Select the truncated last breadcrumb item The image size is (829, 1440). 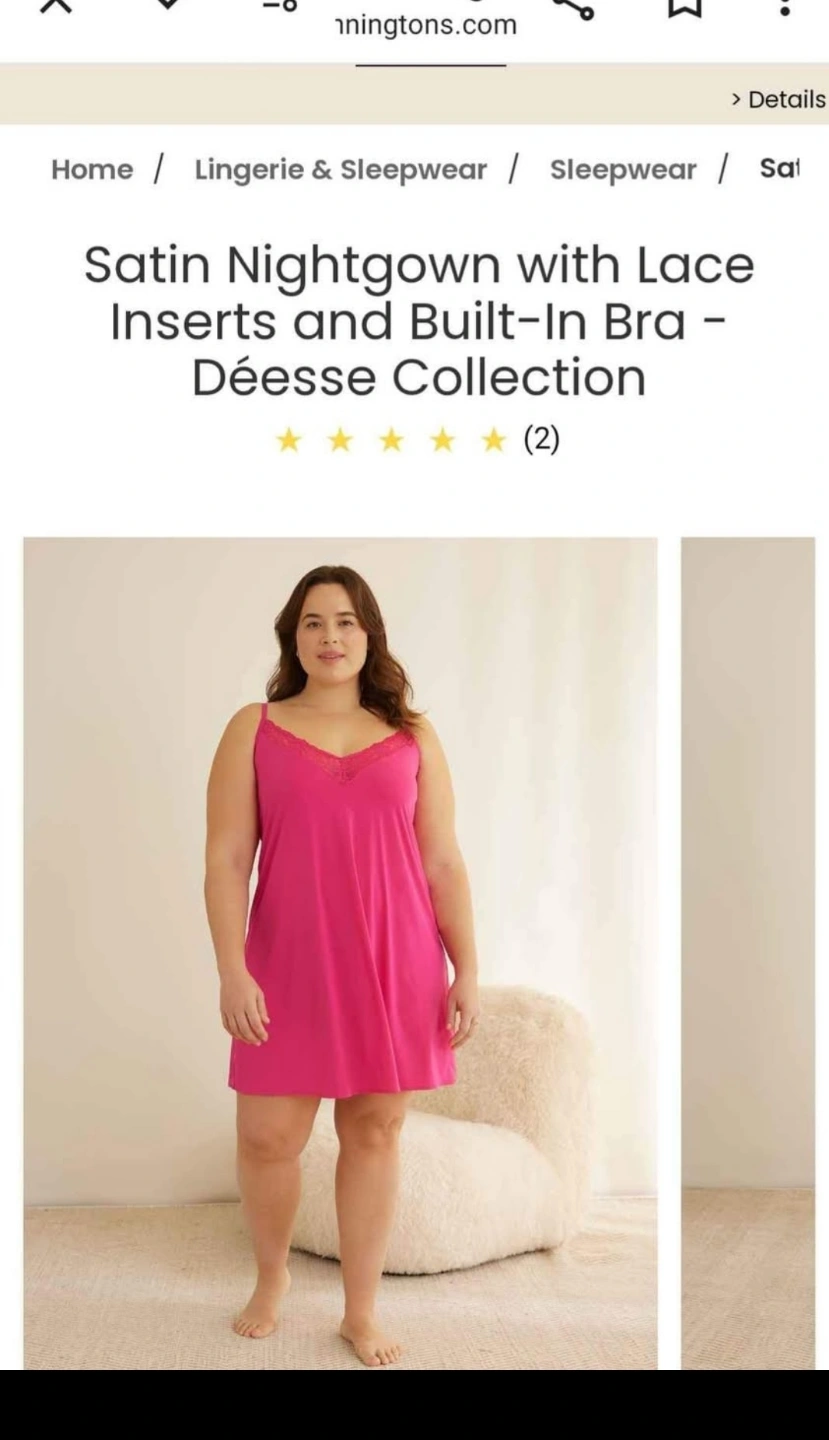click(780, 168)
